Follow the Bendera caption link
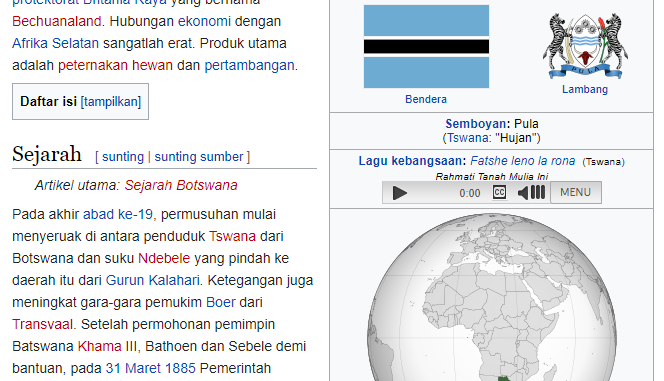The image size is (664, 381). [x=426, y=99]
